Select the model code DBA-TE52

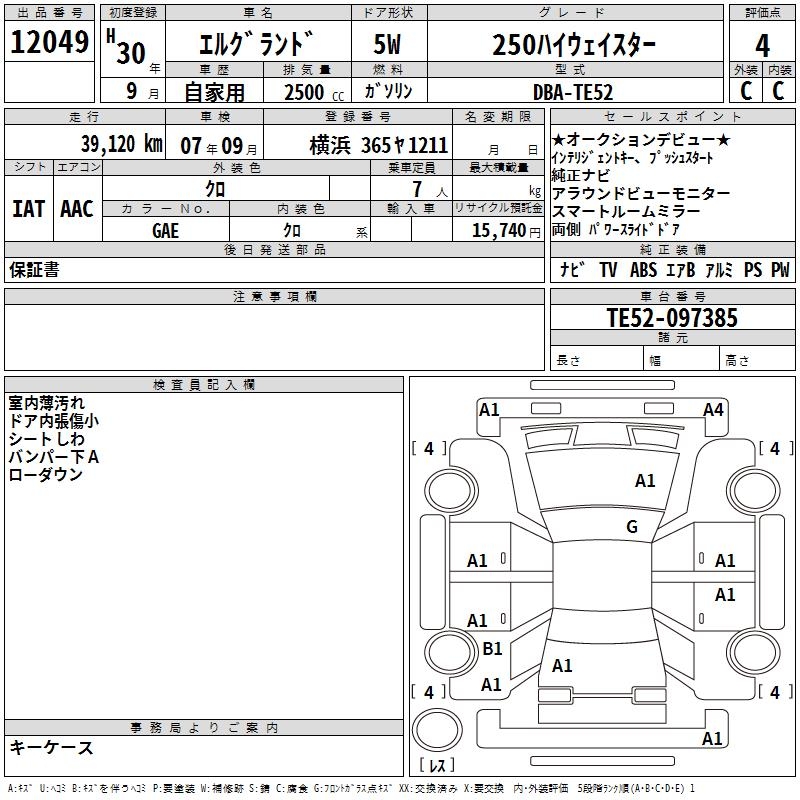point(573,92)
